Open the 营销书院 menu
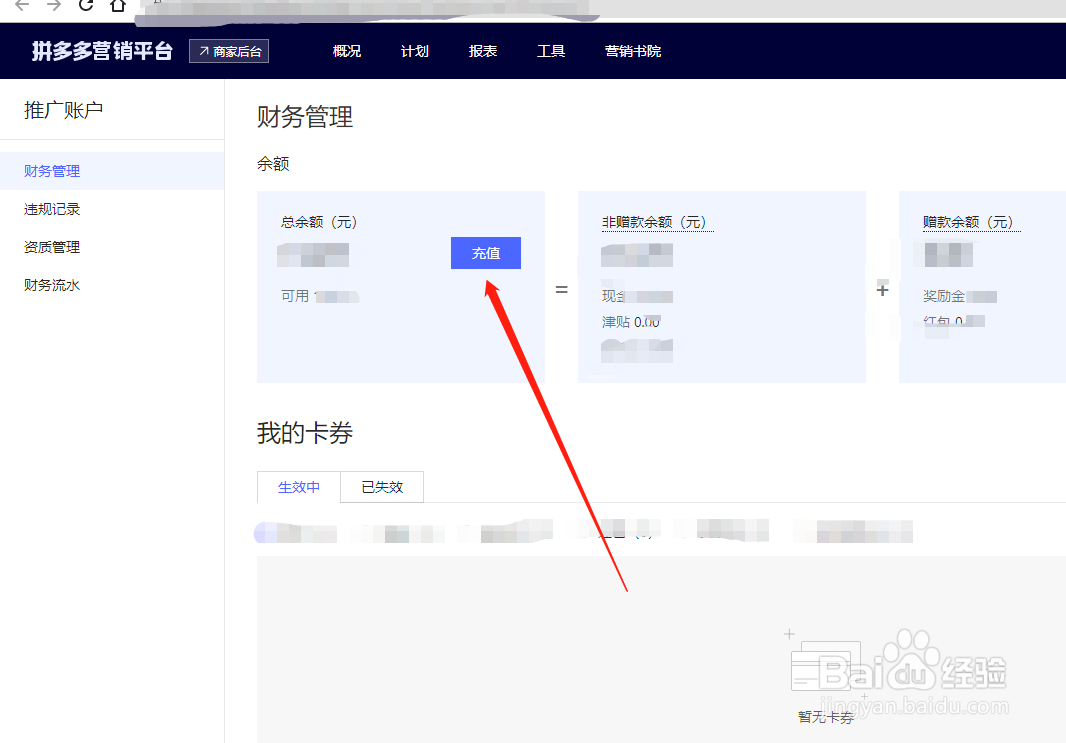Screen dimensions: 1066x743 pos(633,51)
